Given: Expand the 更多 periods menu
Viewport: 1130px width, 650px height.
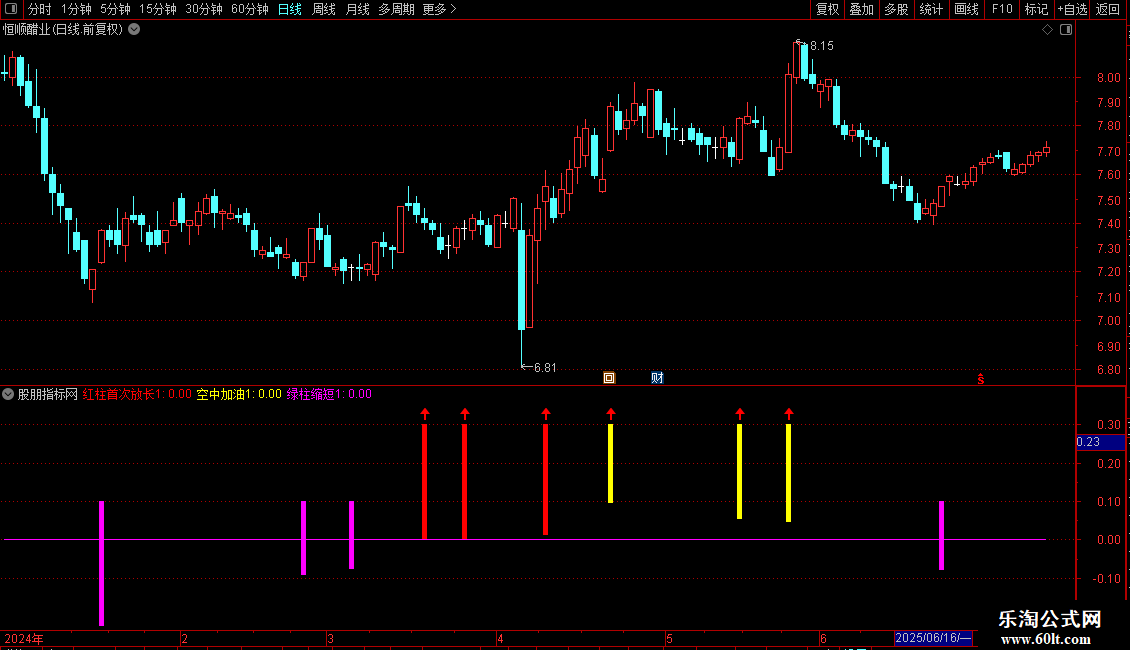Looking at the screenshot, I should point(439,9).
